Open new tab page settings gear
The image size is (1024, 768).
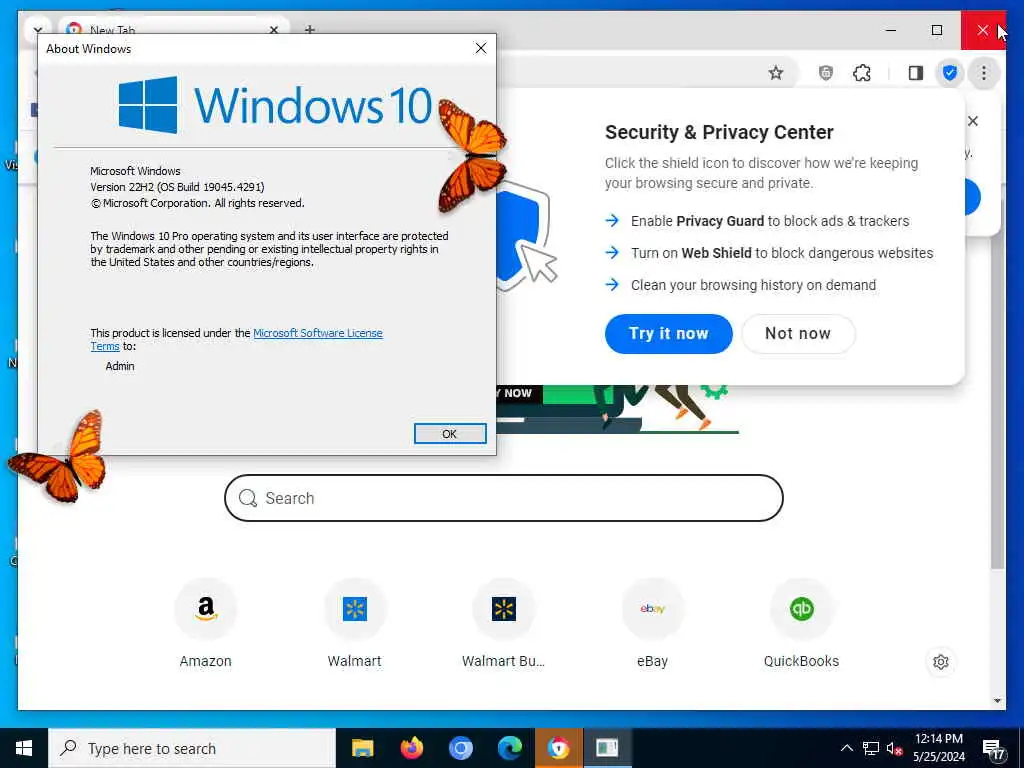click(941, 662)
